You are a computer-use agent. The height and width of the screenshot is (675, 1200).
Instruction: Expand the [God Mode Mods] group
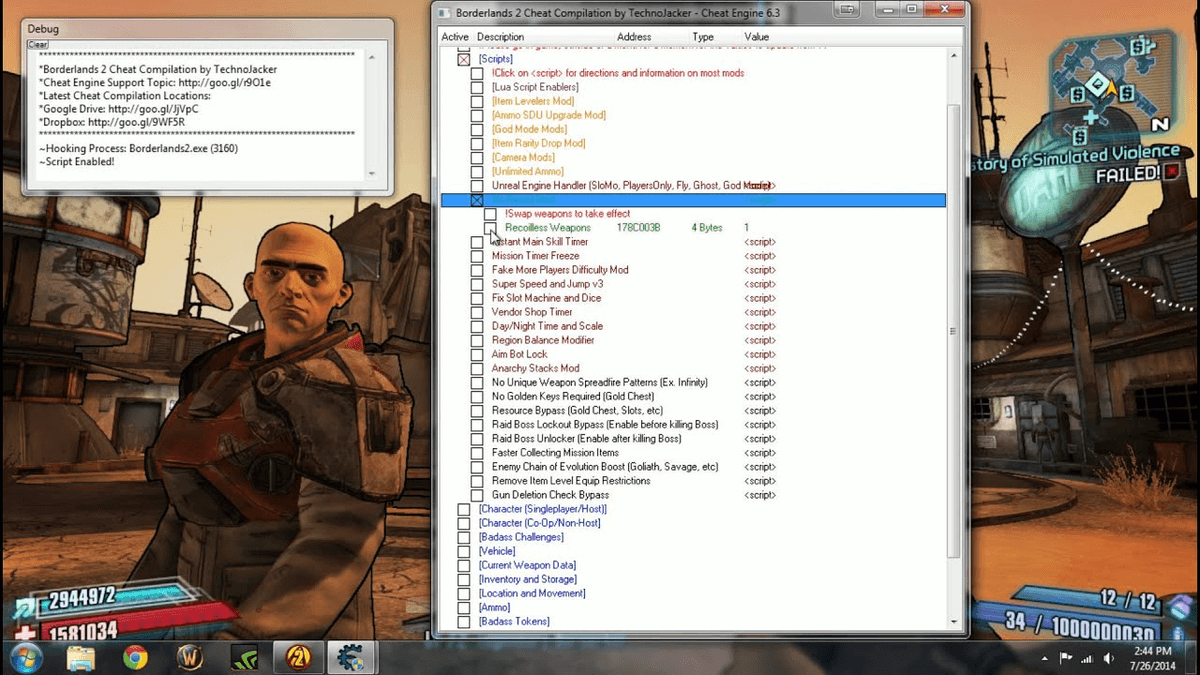[477, 129]
